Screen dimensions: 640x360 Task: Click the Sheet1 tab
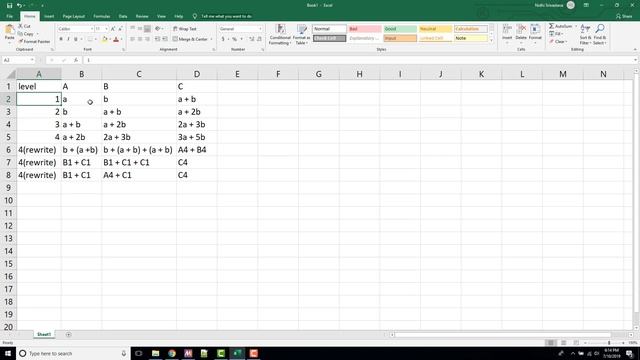pos(44,335)
